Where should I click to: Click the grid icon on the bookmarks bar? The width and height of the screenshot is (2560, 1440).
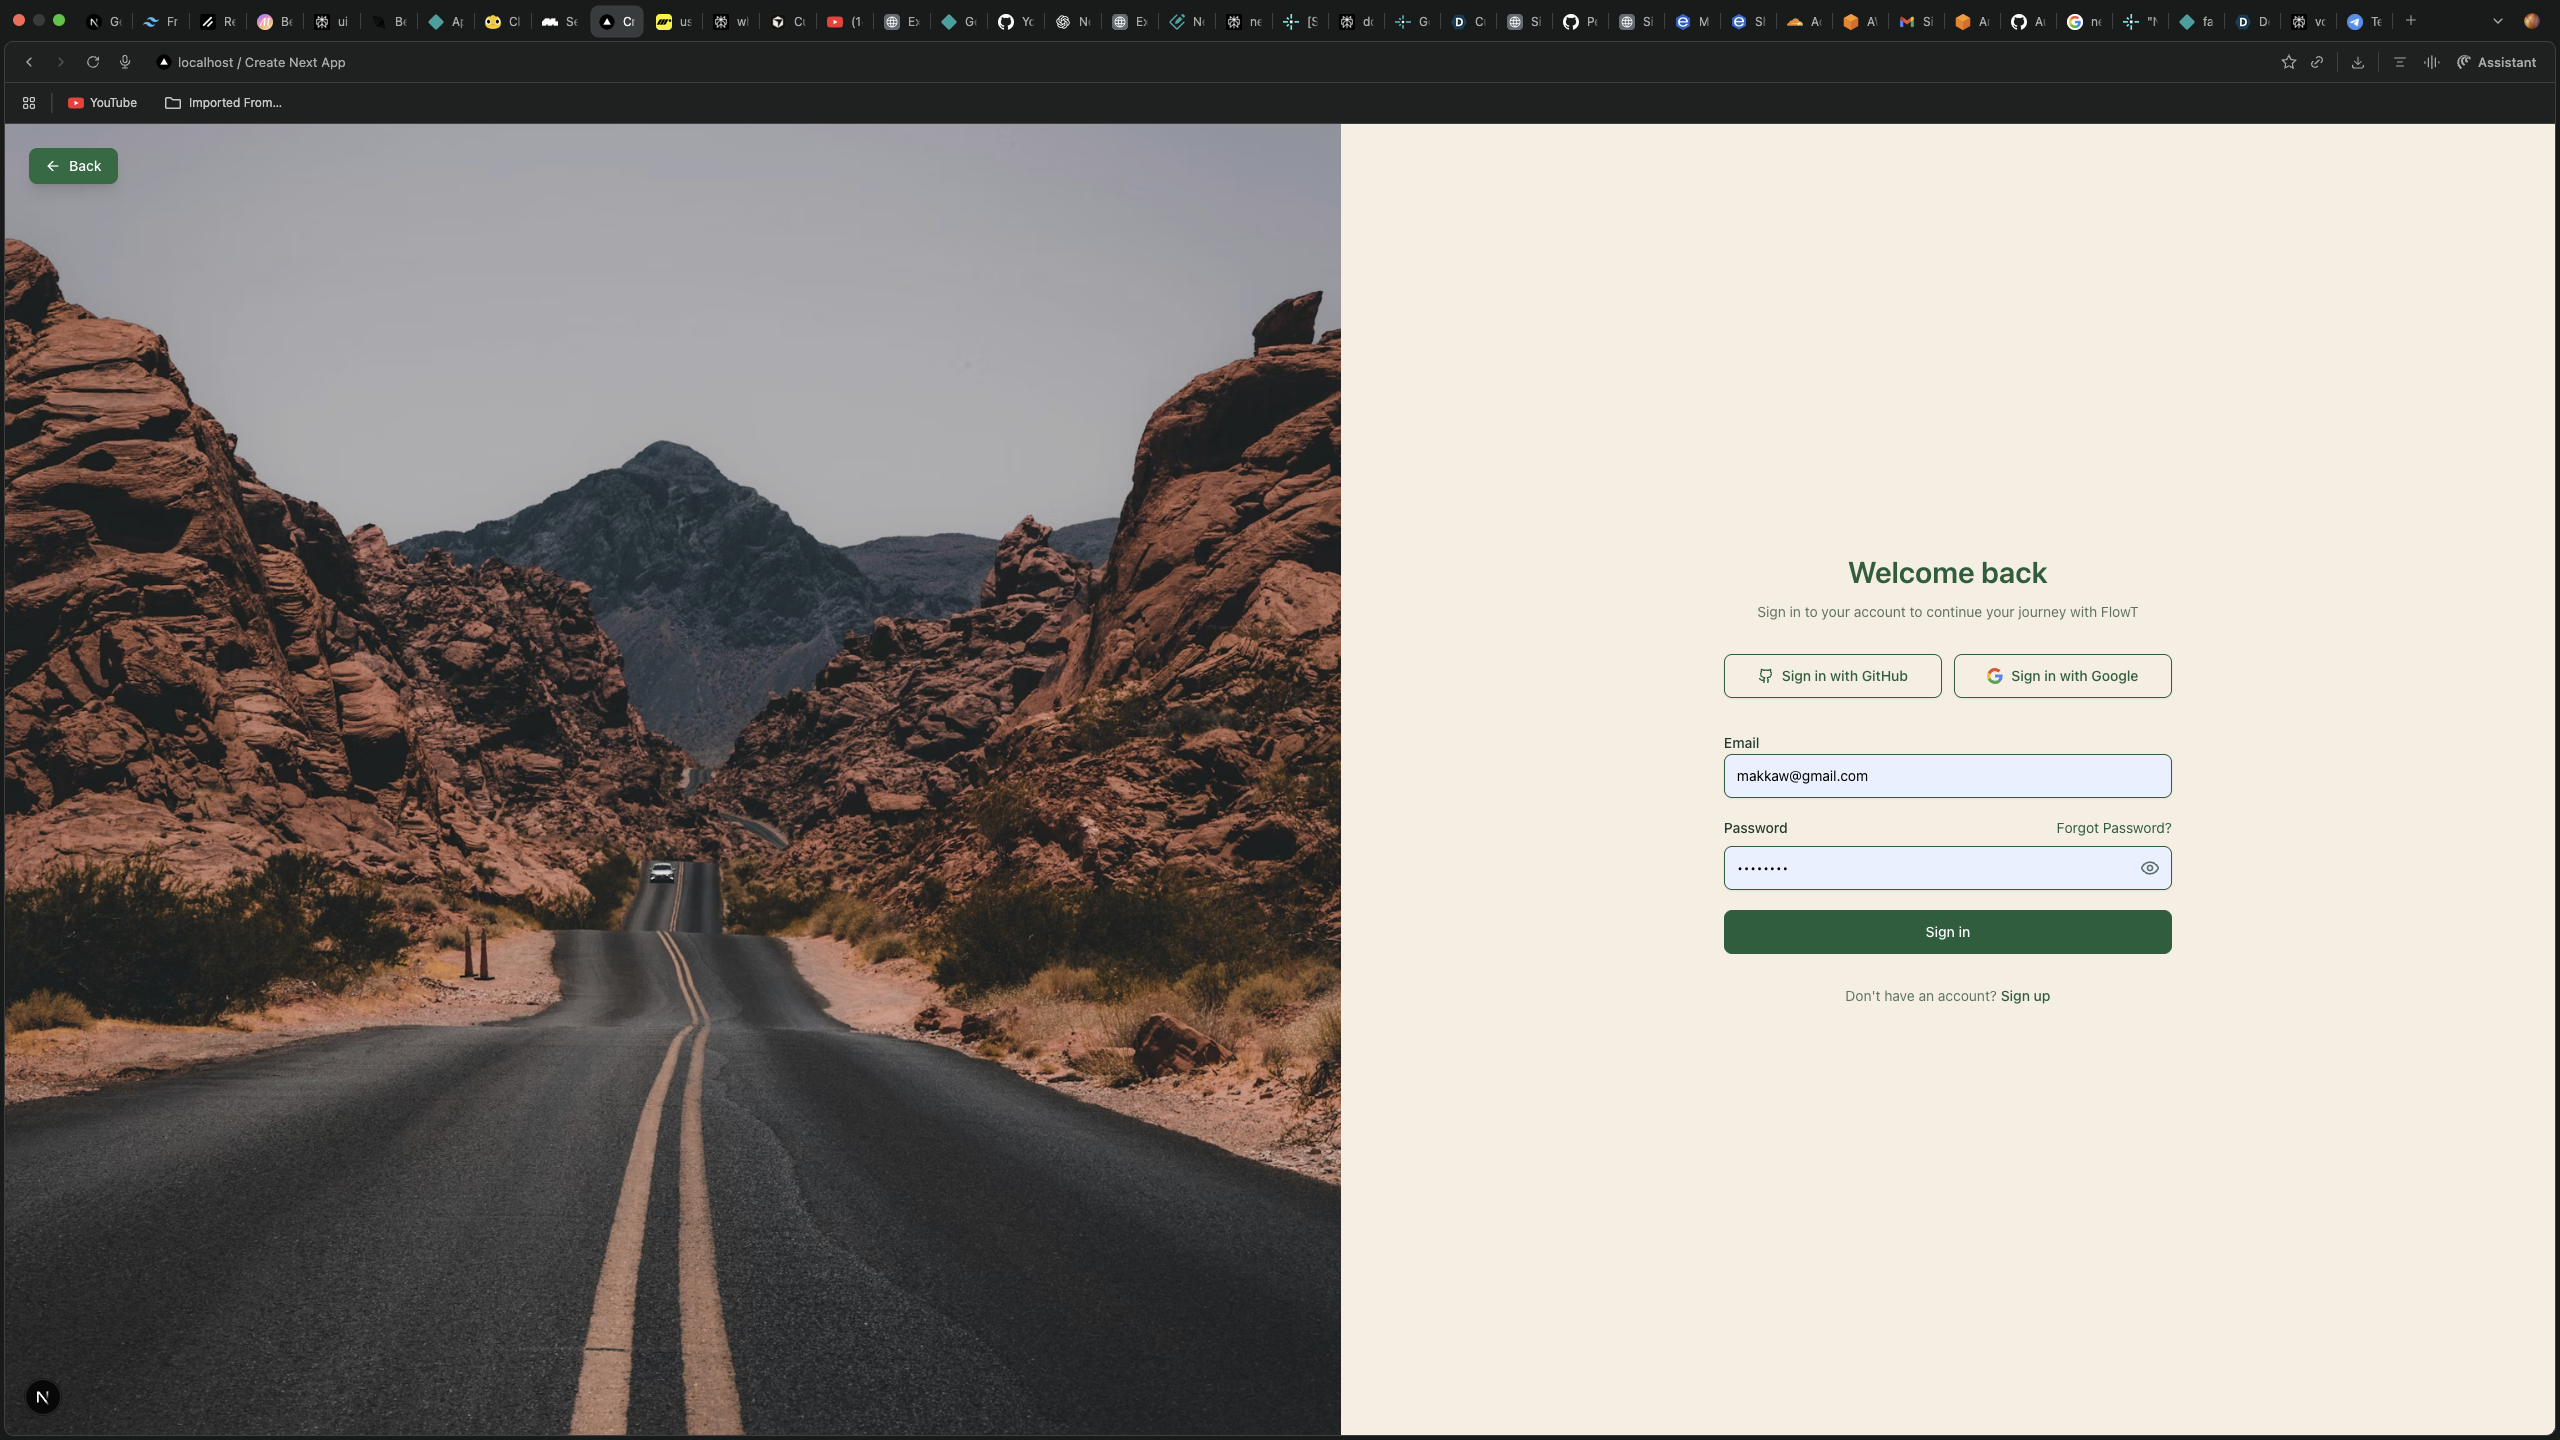[x=28, y=102]
